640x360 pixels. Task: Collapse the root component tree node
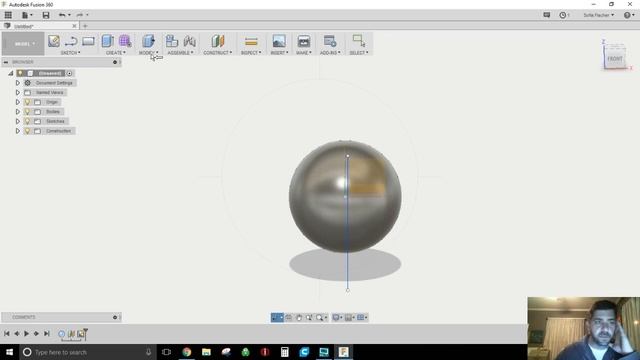click(x=11, y=73)
